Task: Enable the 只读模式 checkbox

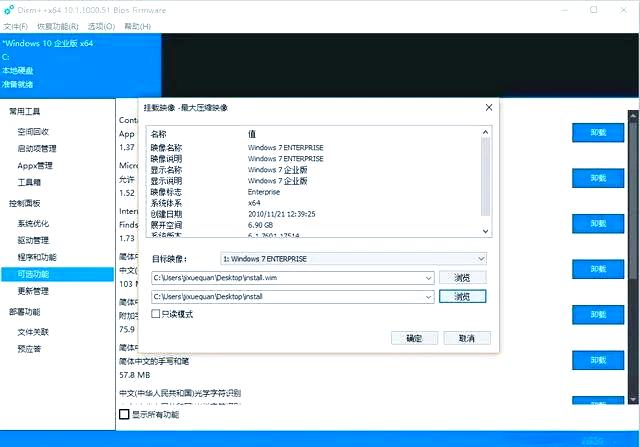Action: click(x=156, y=314)
